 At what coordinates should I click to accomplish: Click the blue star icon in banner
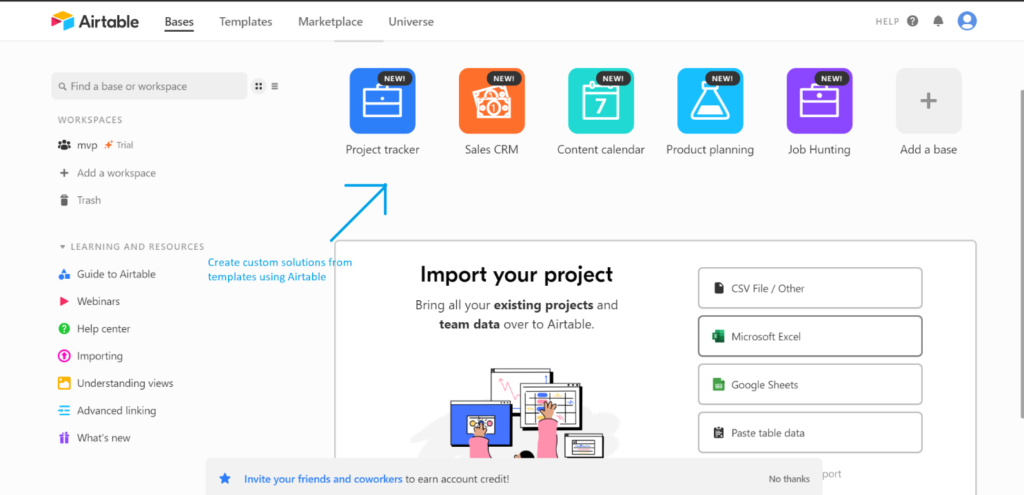tap(225, 479)
